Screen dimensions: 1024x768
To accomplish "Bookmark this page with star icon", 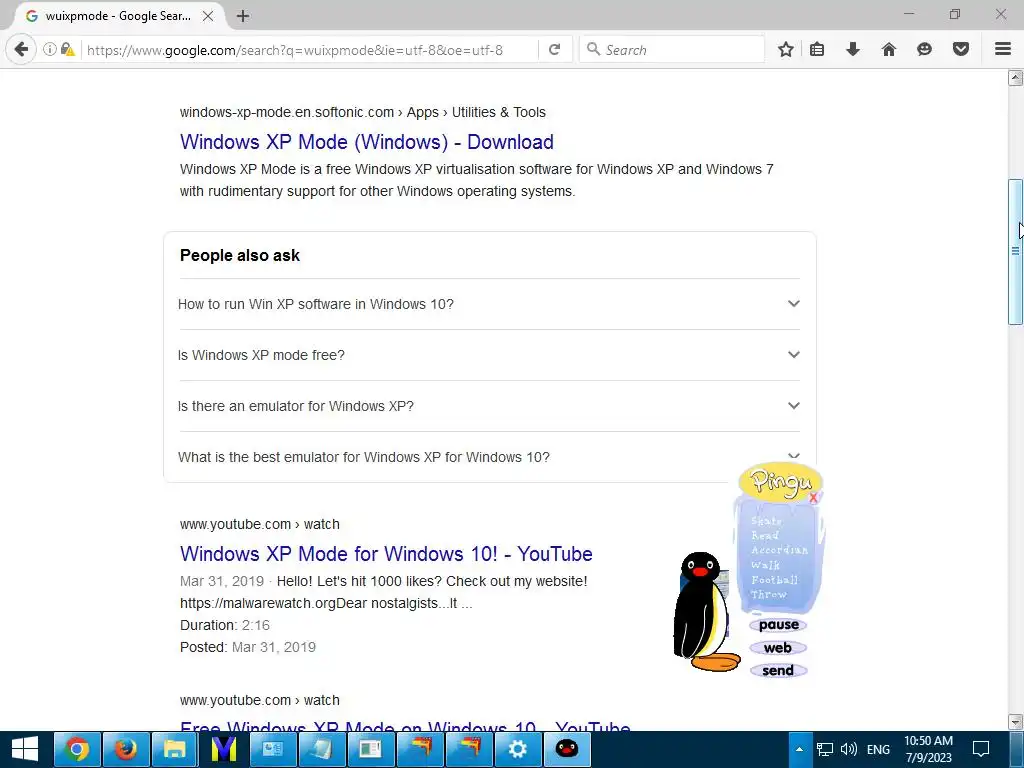I will (x=786, y=49).
